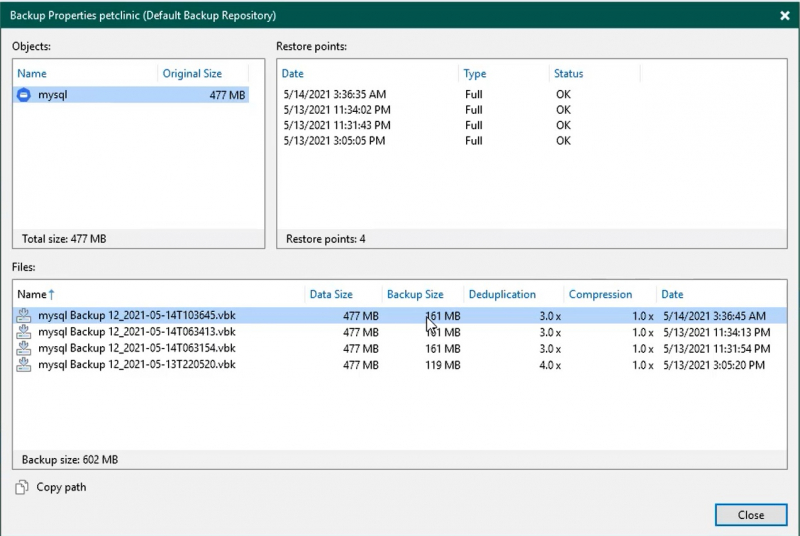Click the mysql object icon
The image size is (800, 536).
point(23,95)
